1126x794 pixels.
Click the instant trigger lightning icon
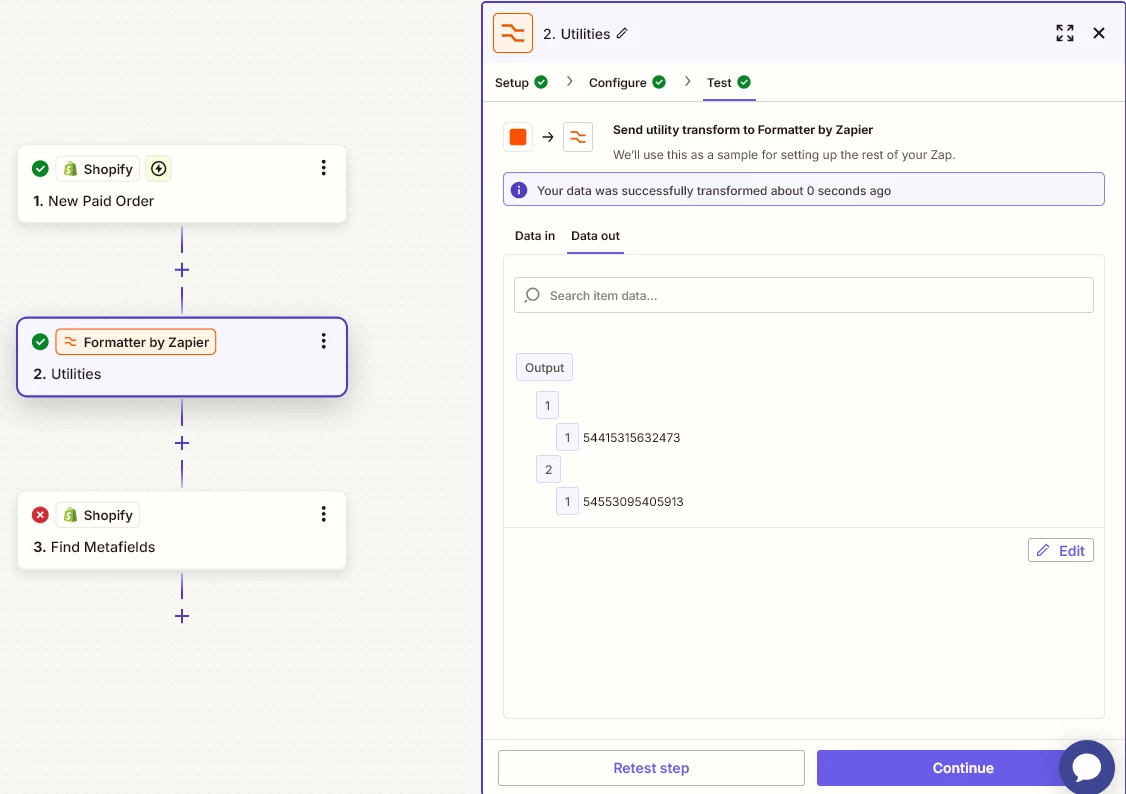(x=159, y=169)
